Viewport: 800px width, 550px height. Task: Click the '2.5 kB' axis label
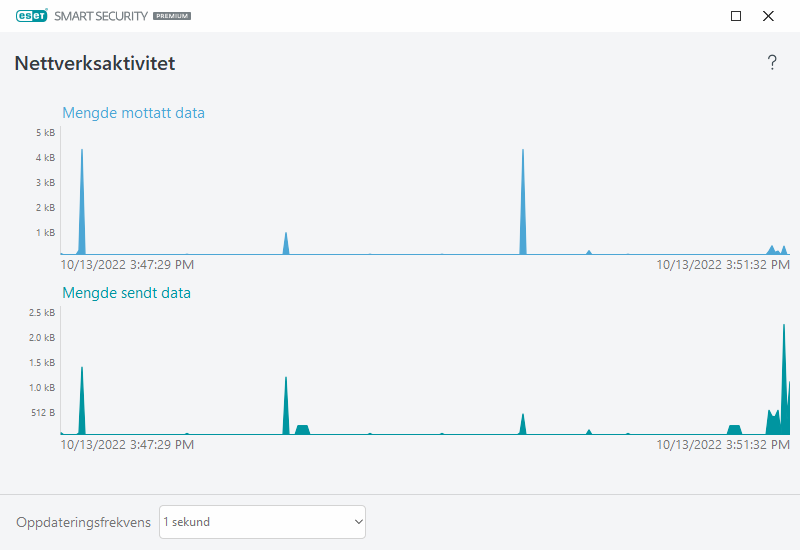pyautogui.click(x=42, y=313)
